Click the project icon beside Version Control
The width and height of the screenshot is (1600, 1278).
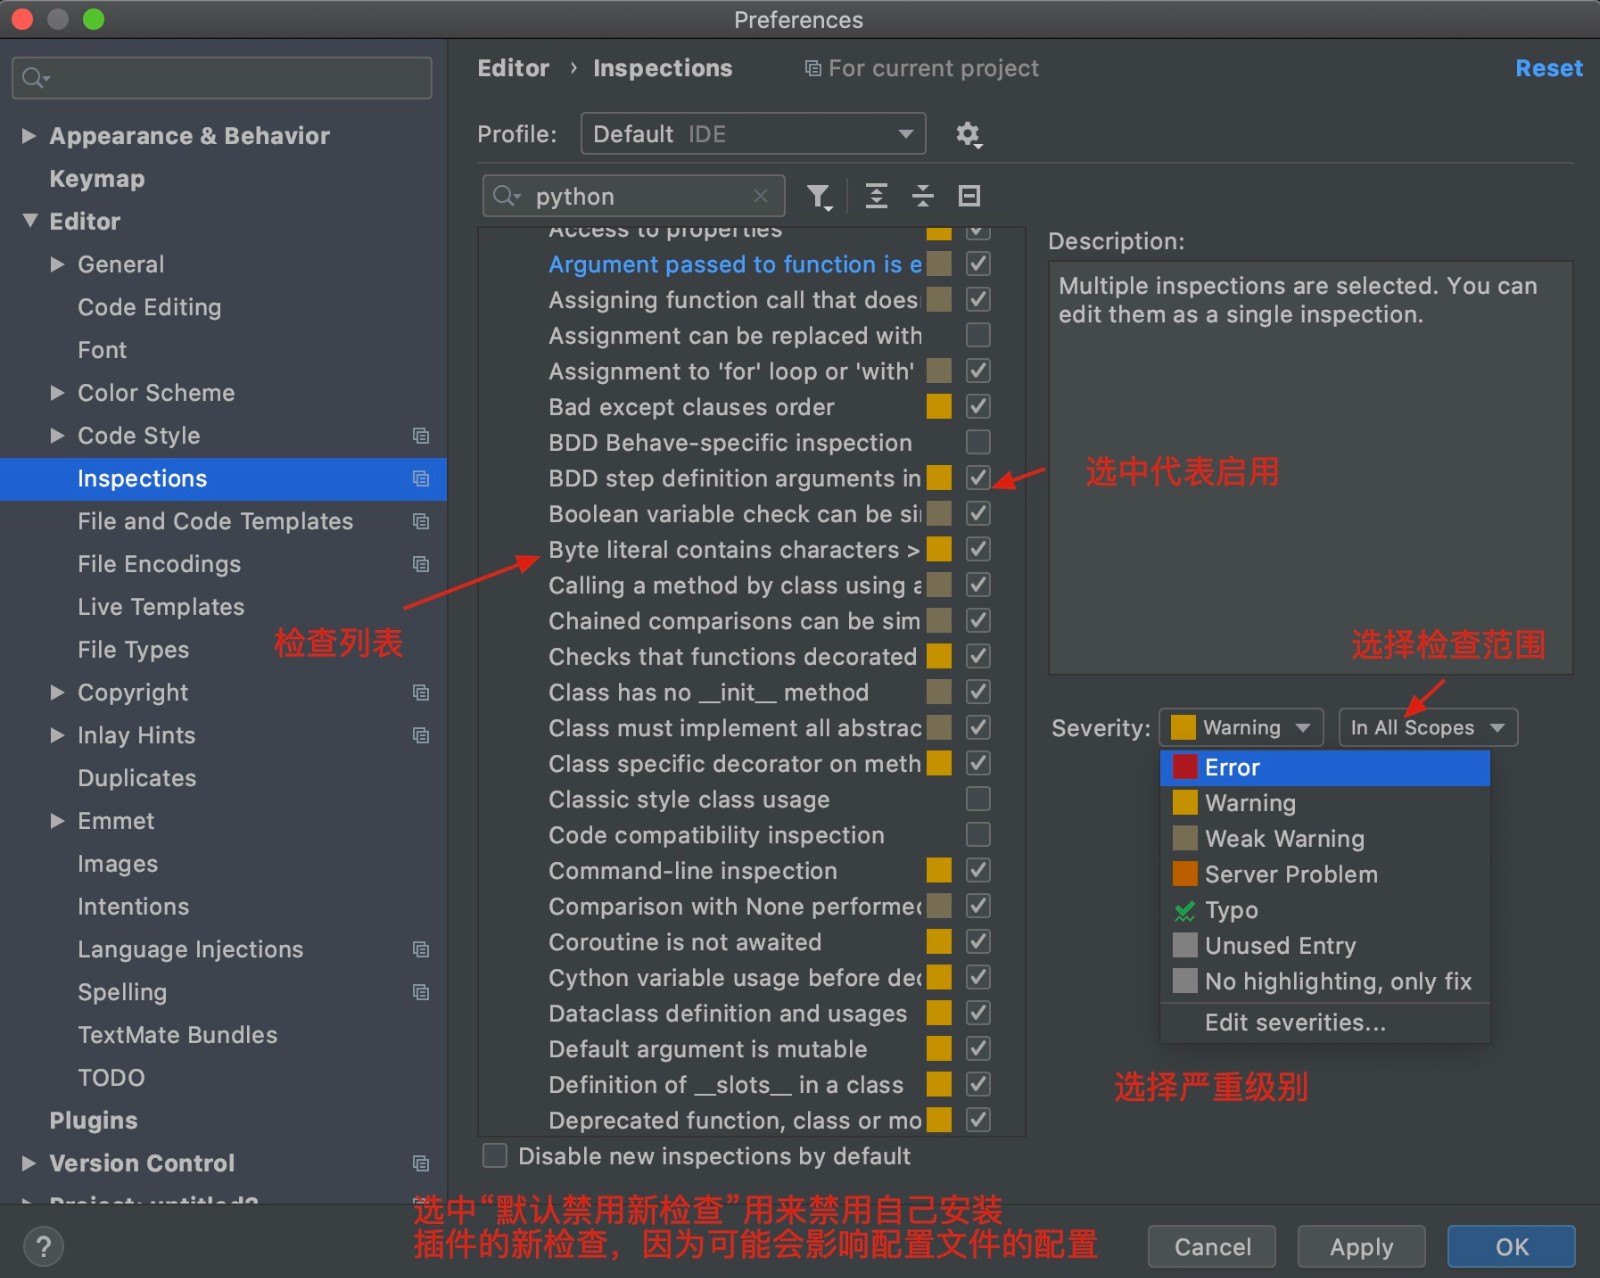pos(421,1163)
